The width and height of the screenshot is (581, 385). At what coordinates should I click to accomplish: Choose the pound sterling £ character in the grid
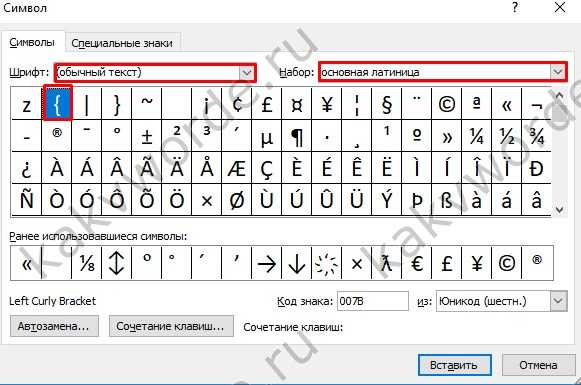coord(267,104)
